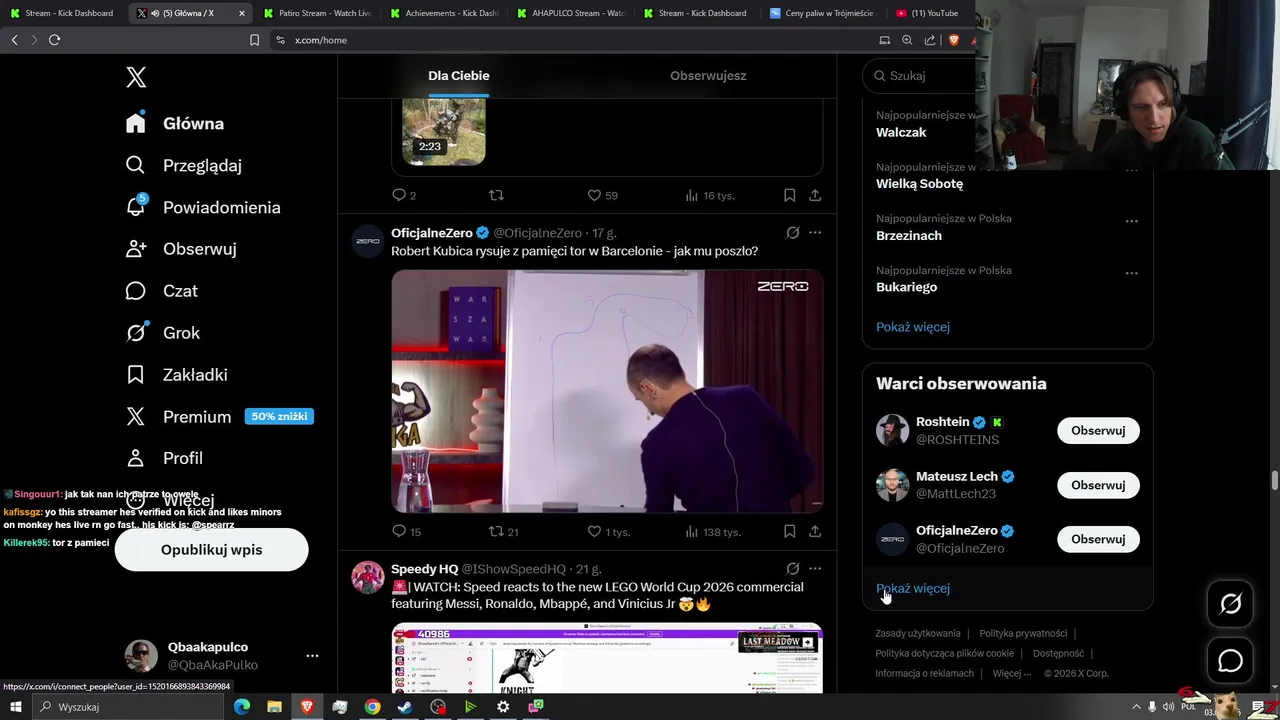Open floating Grok button
This screenshot has width=1280, height=720.
tap(1230, 603)
